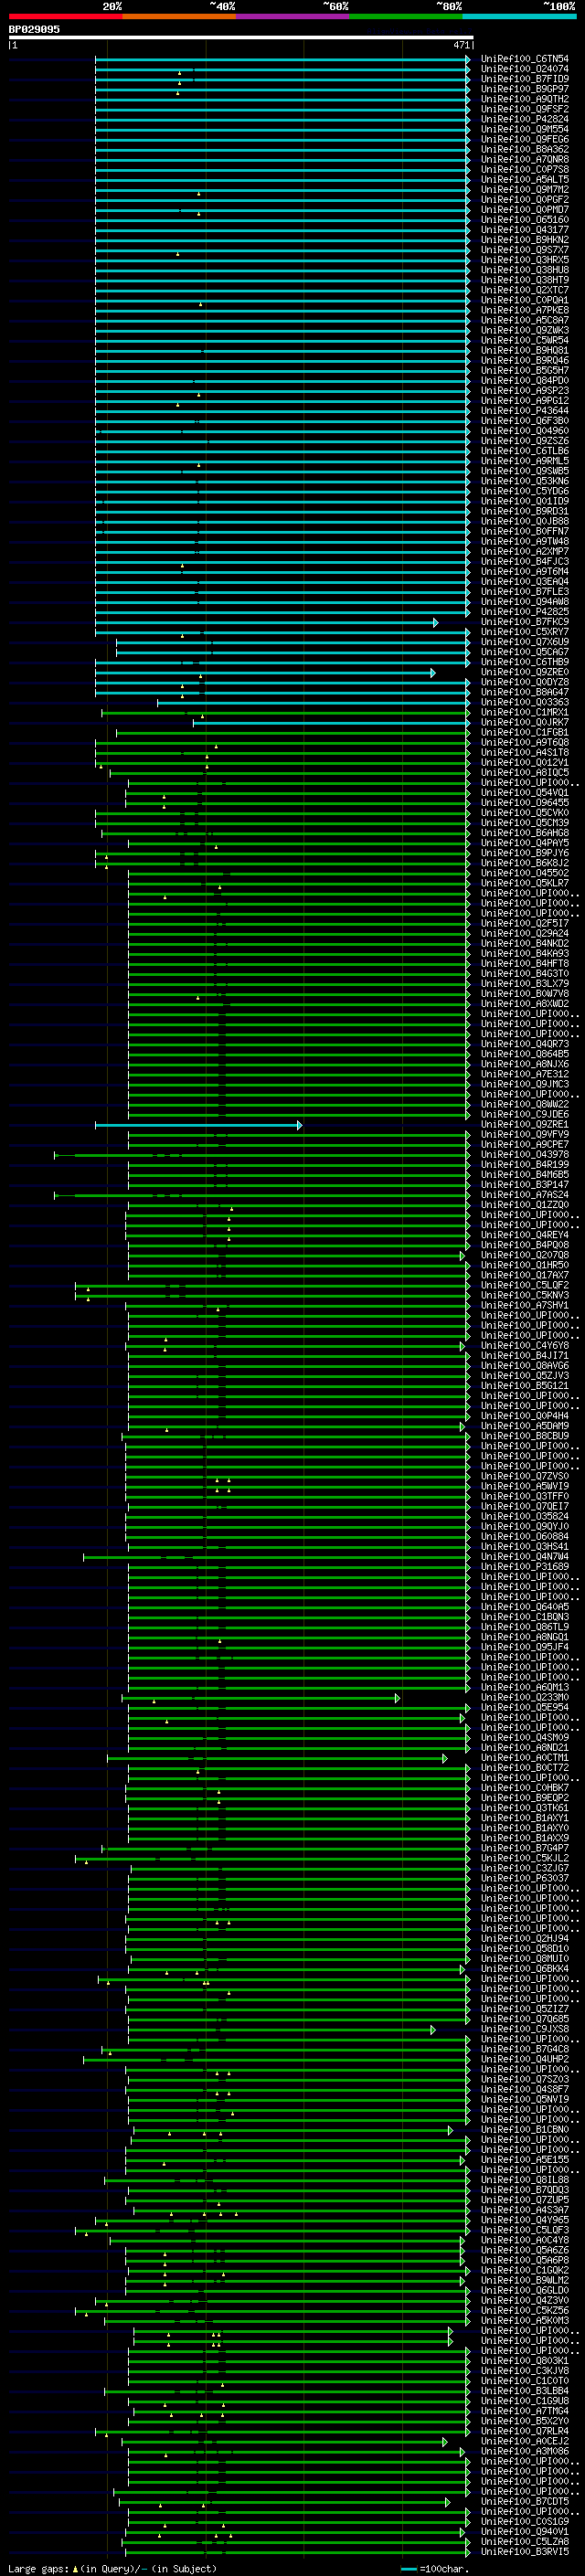Click label UniRef100_B5G121
The image size is (585, 2576).
coord(525,1385)
